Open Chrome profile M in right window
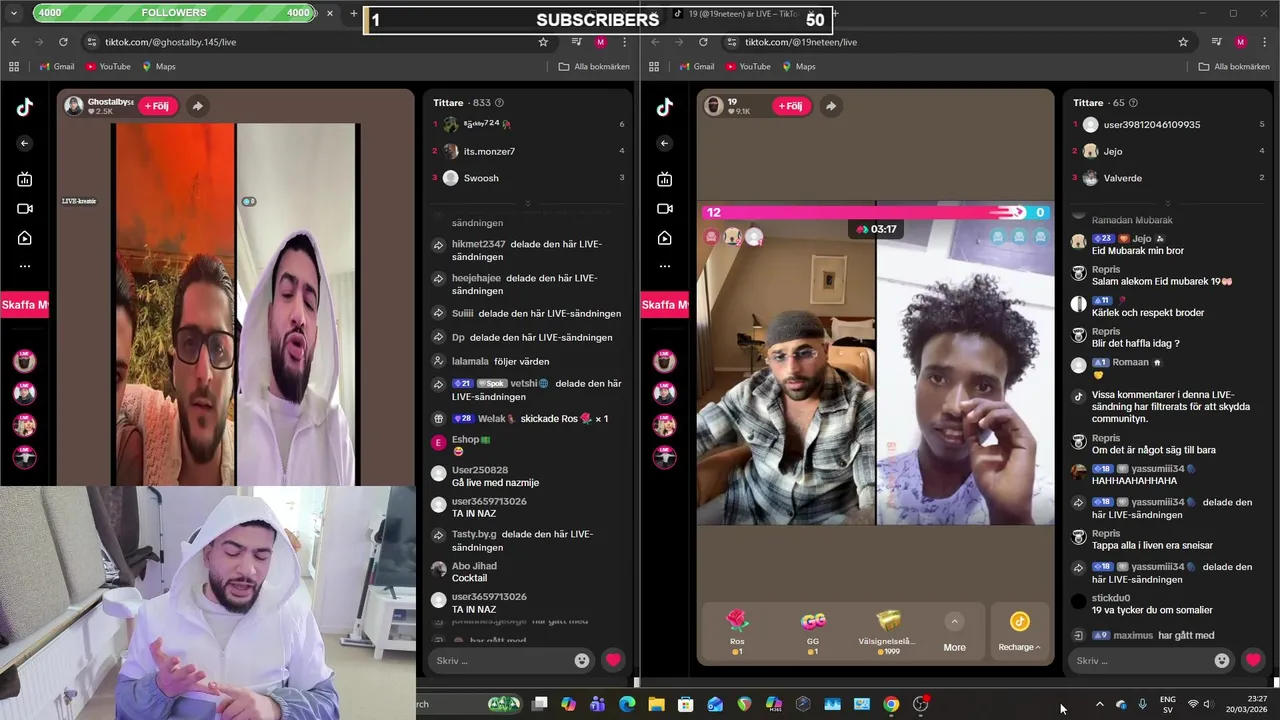 (x=1241, y=42)
